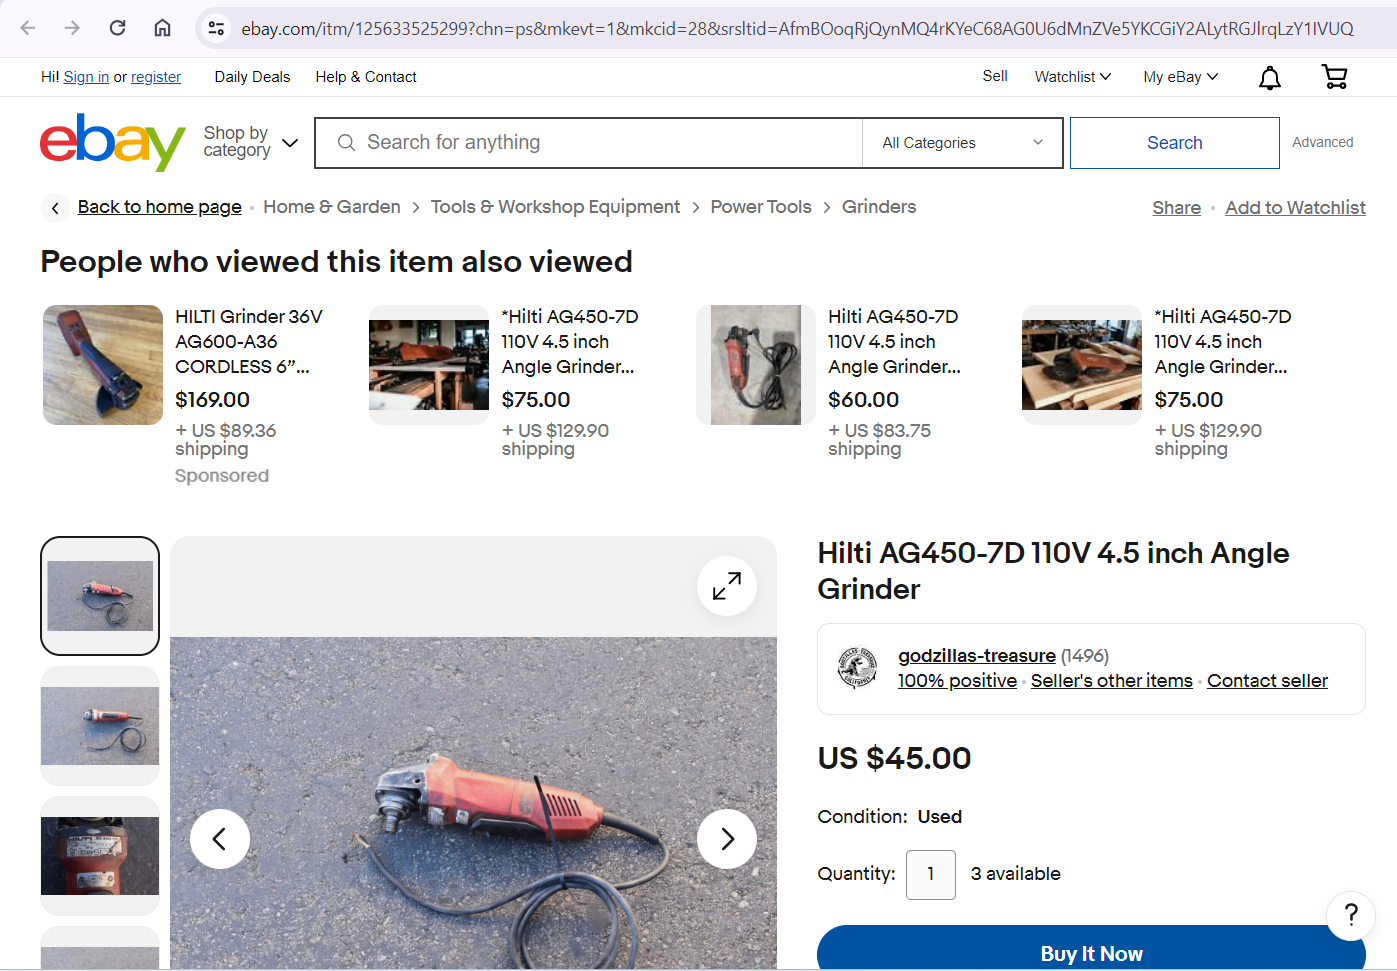
Task: Click the register link
Action: [156, 77]
